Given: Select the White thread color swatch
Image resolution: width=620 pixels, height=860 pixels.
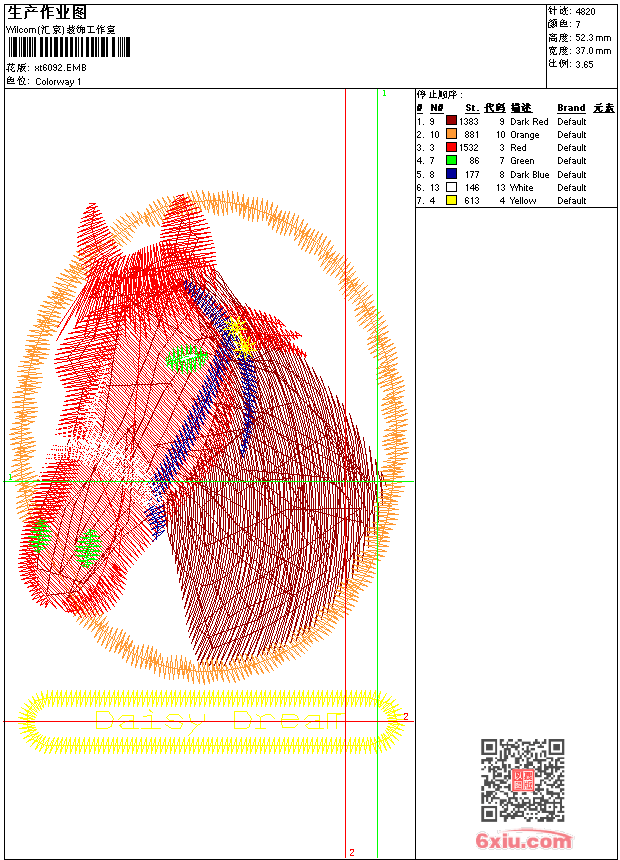Looking at the screenshot, I should pos(451,187).
